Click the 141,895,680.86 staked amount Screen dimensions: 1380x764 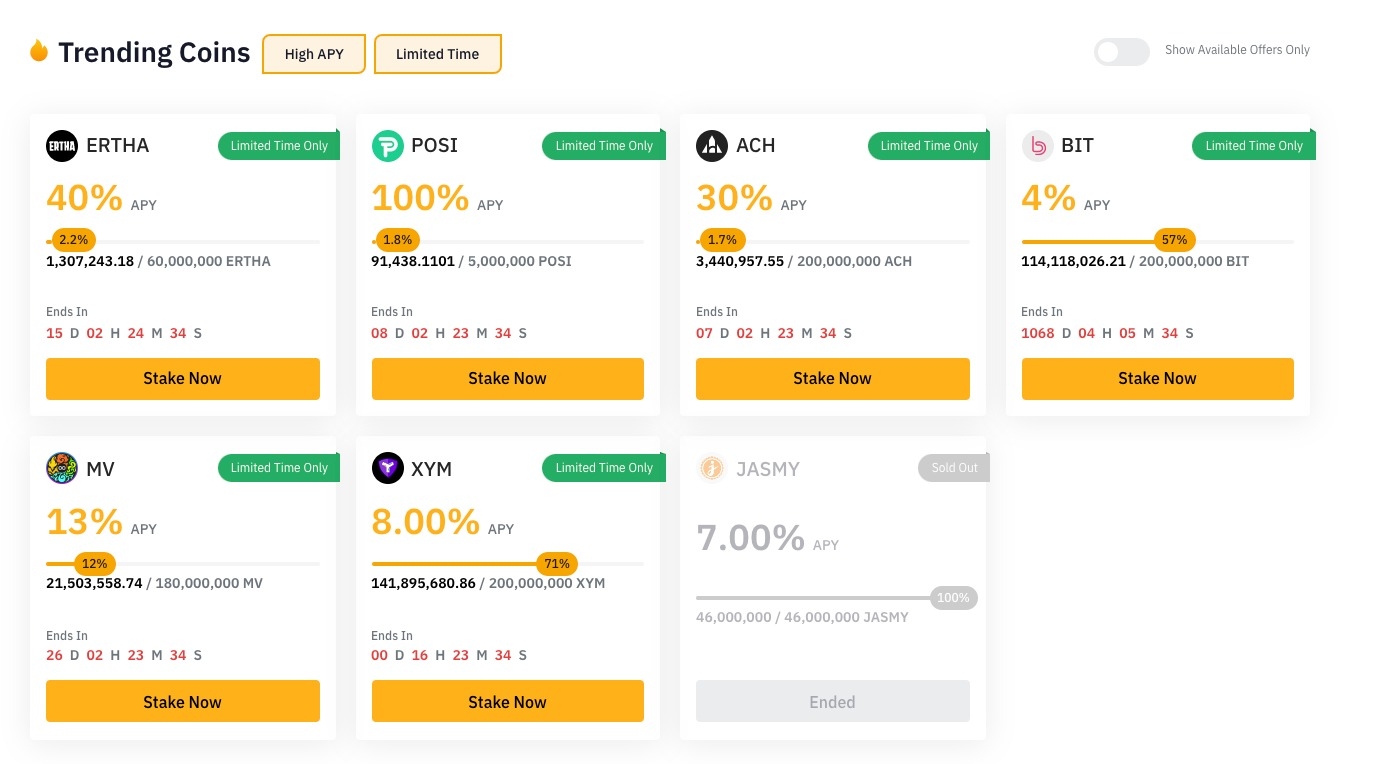pos(424,583)
